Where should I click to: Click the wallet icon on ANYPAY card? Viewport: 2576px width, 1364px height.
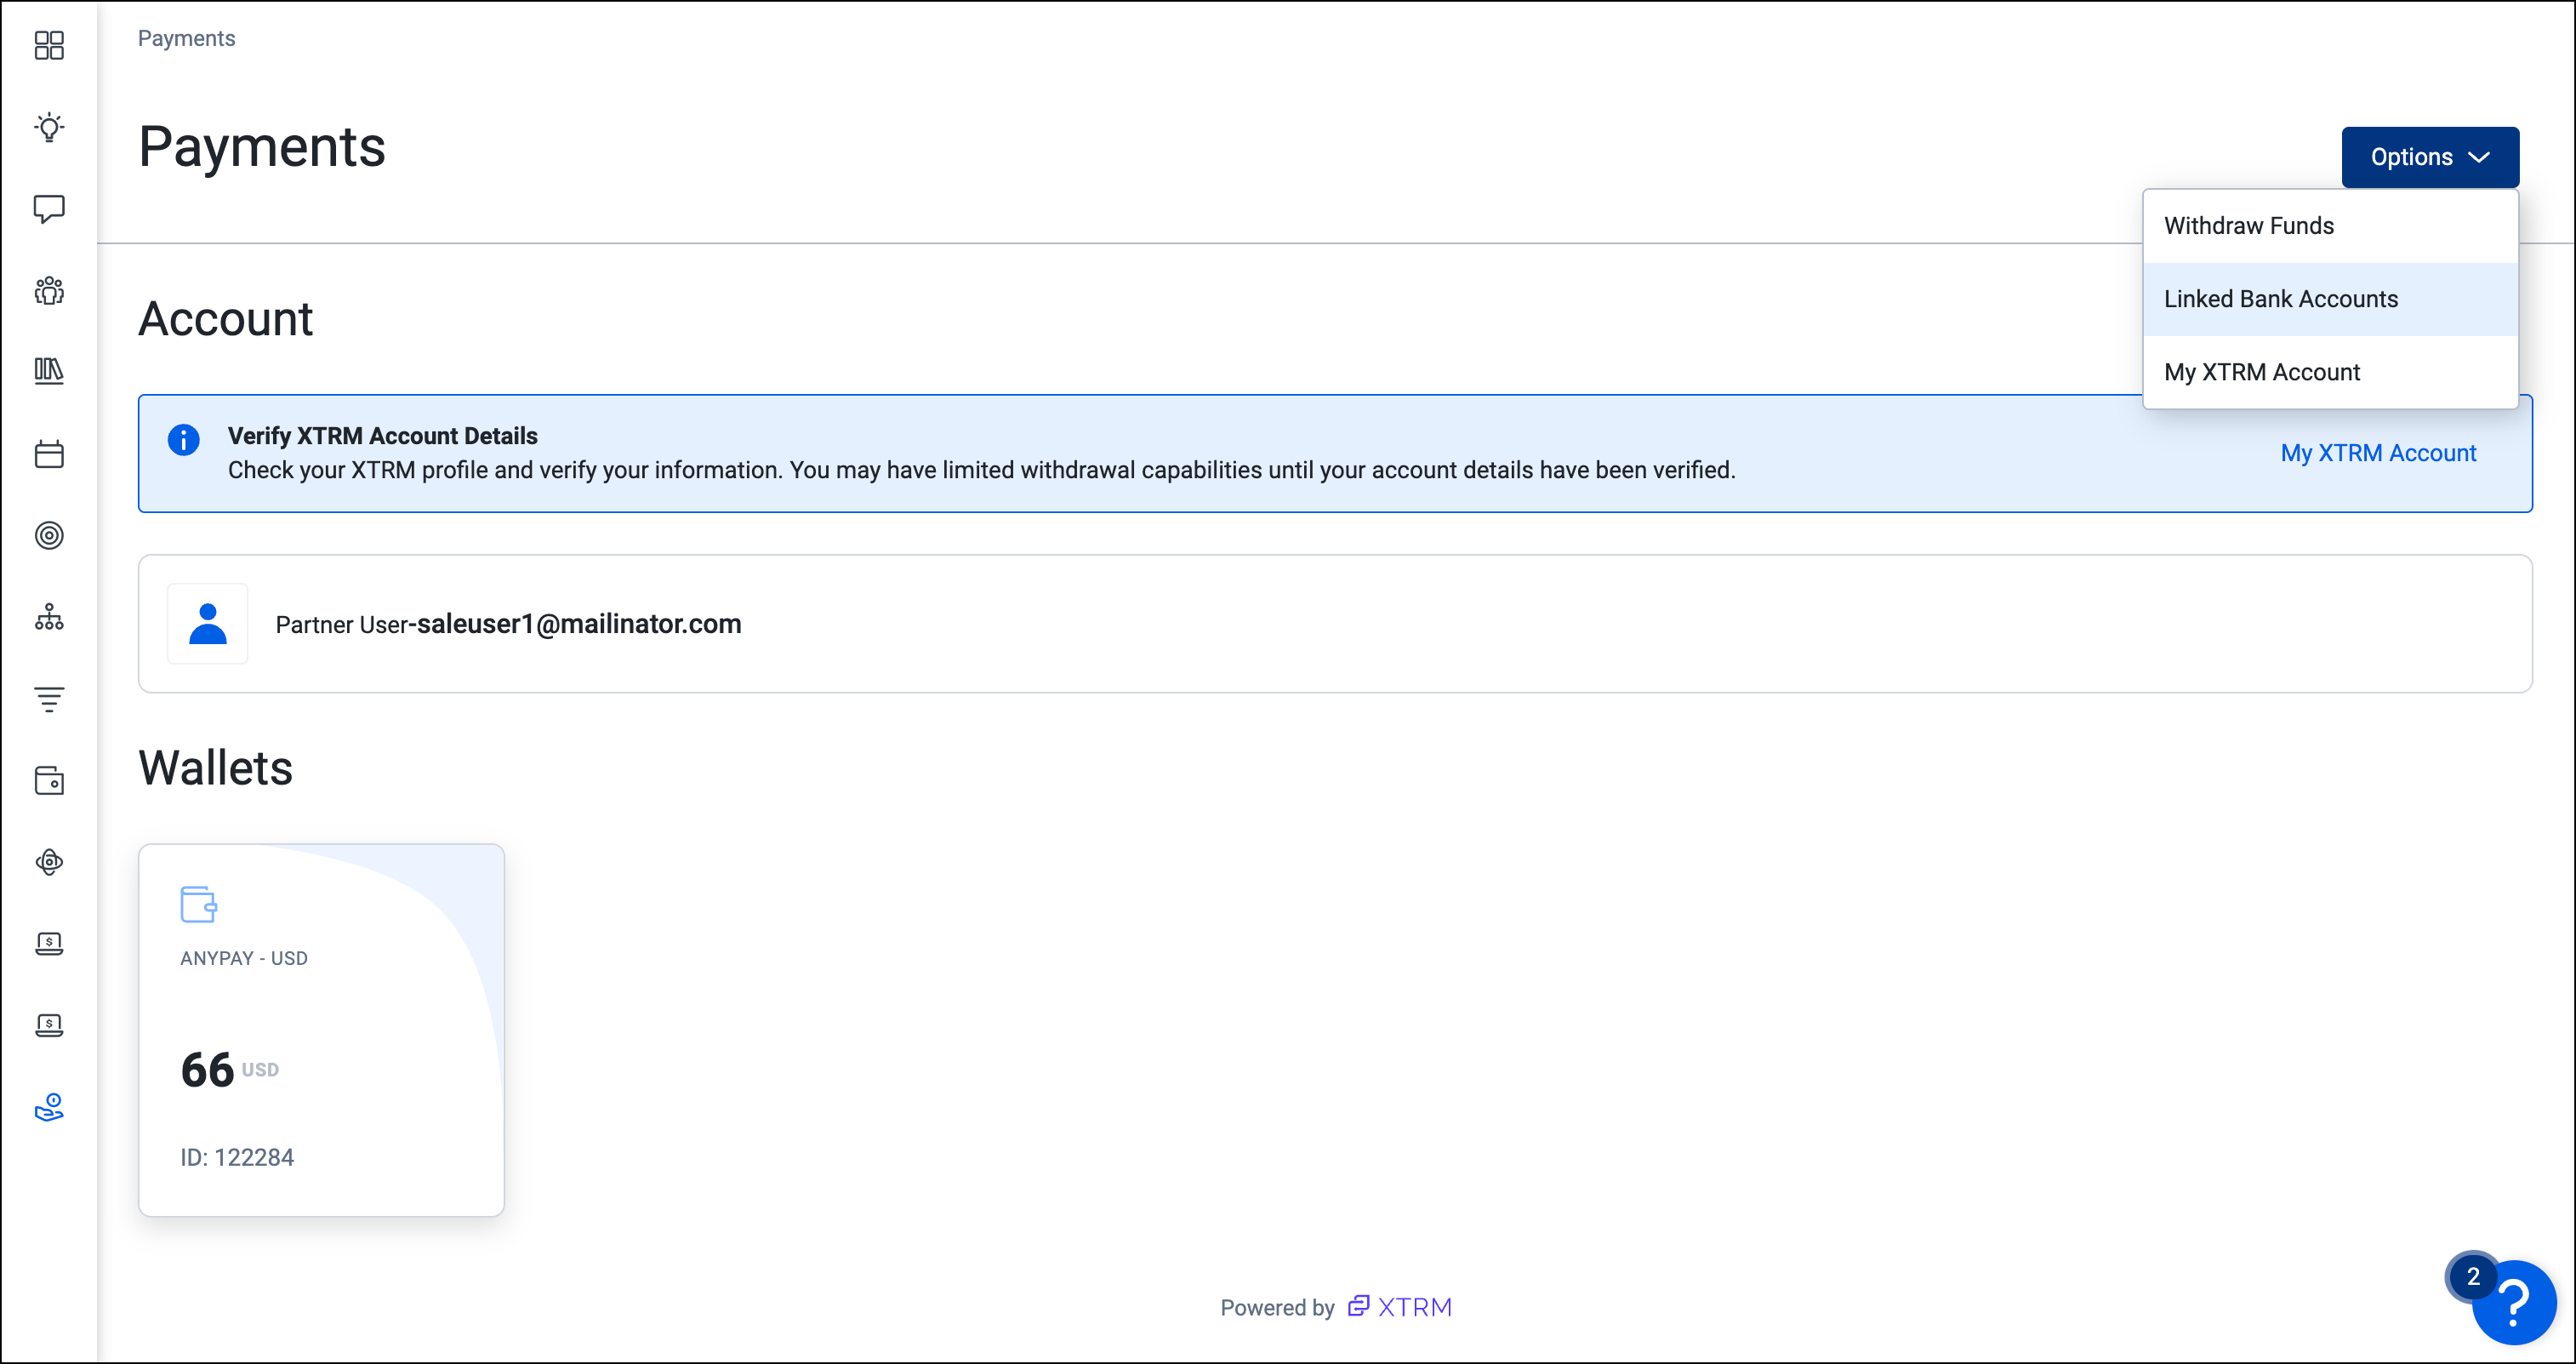coord(198,904)
